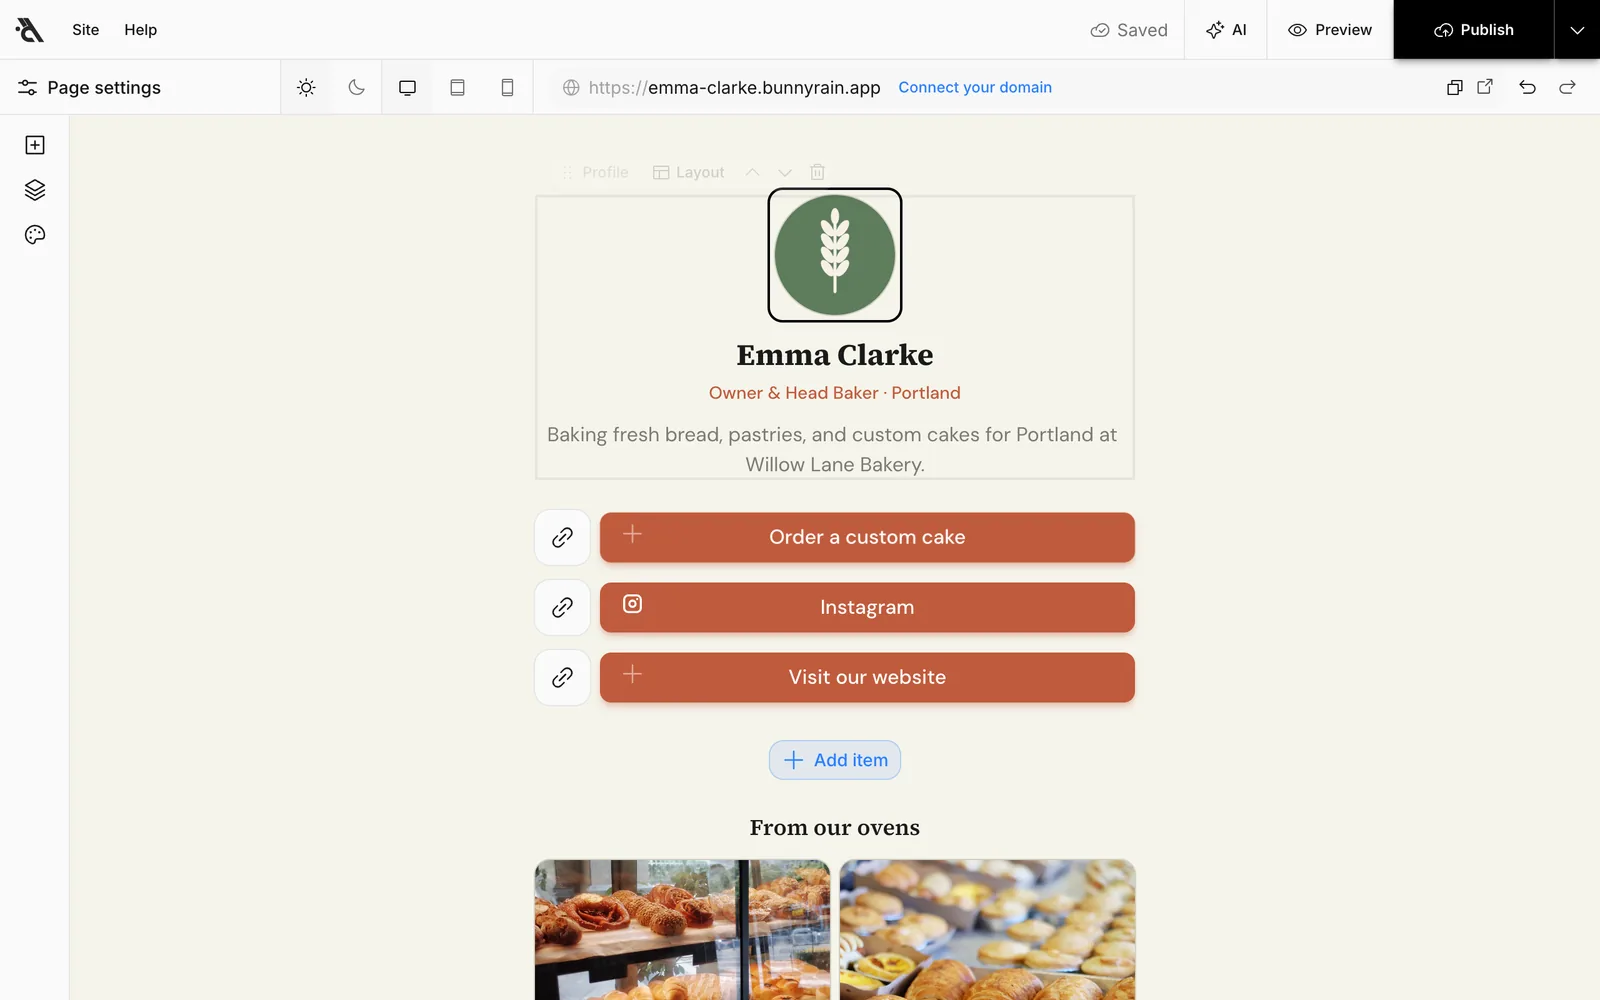
Task: Click the site URL emma-clarke.bunnyrain.app
Action: click(735, 87)
